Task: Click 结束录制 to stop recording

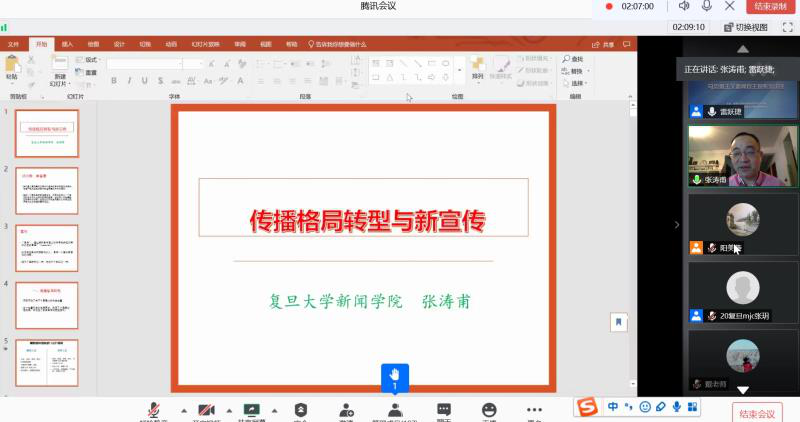Action: (x=769, y=6)
